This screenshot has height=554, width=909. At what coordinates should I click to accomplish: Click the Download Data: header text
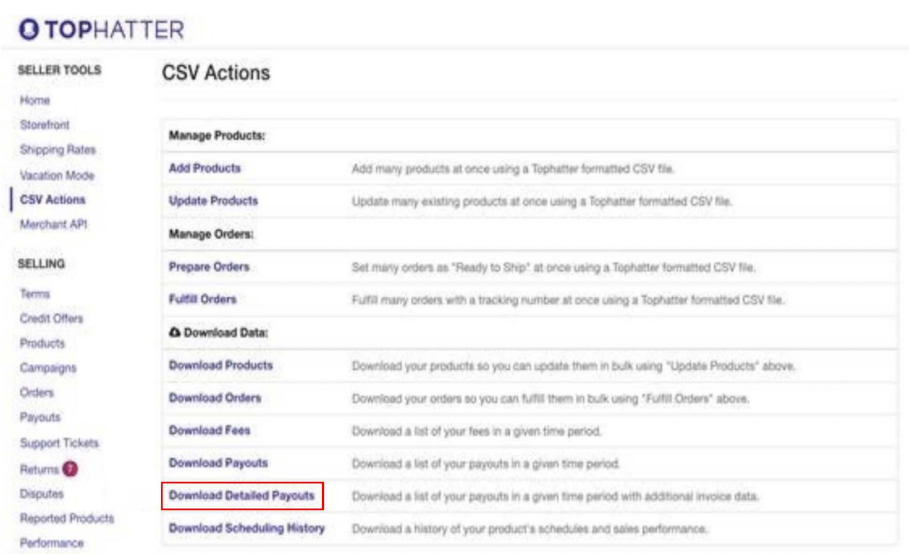point(226,333)
